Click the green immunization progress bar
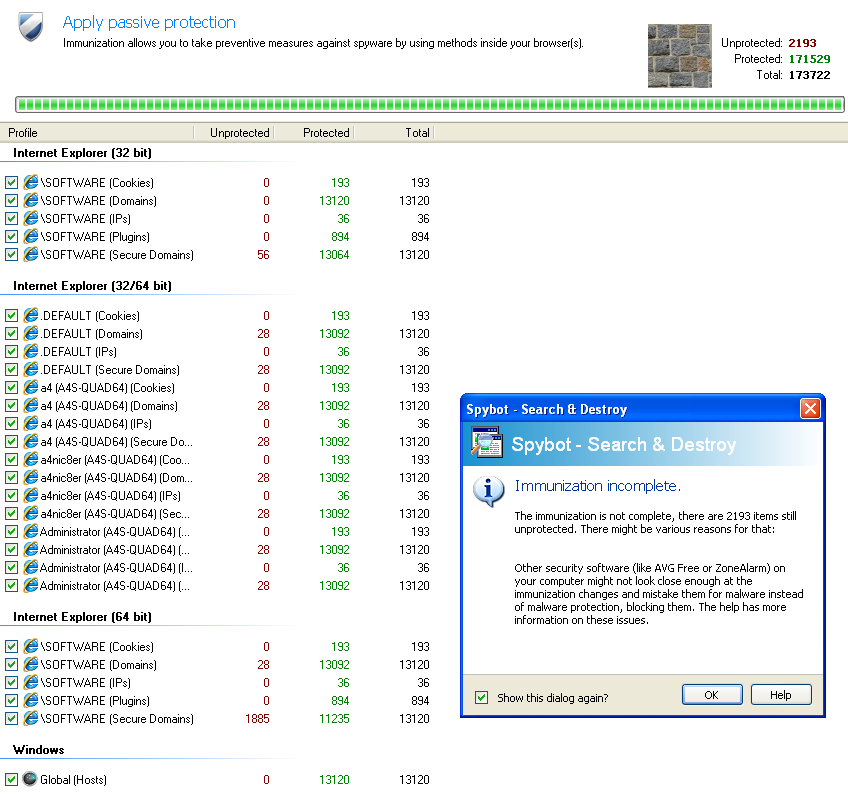 pos(429,104)
